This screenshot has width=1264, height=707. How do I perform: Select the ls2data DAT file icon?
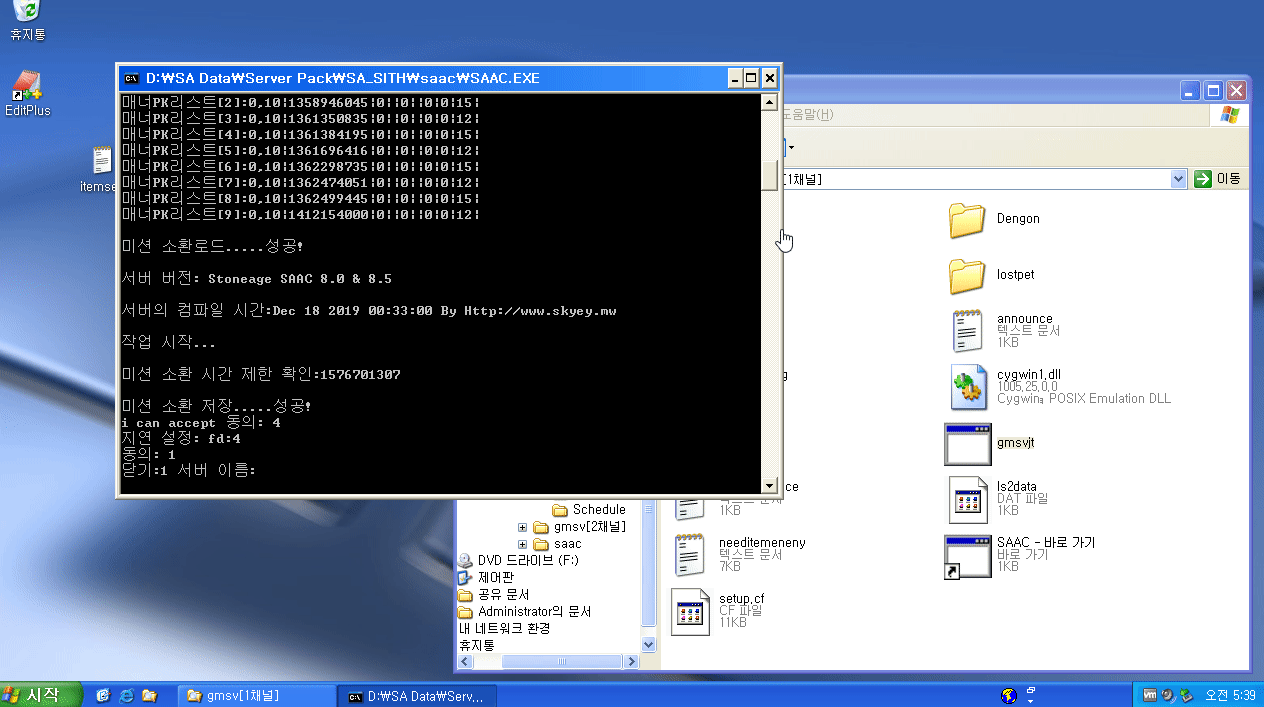(967, 499)
